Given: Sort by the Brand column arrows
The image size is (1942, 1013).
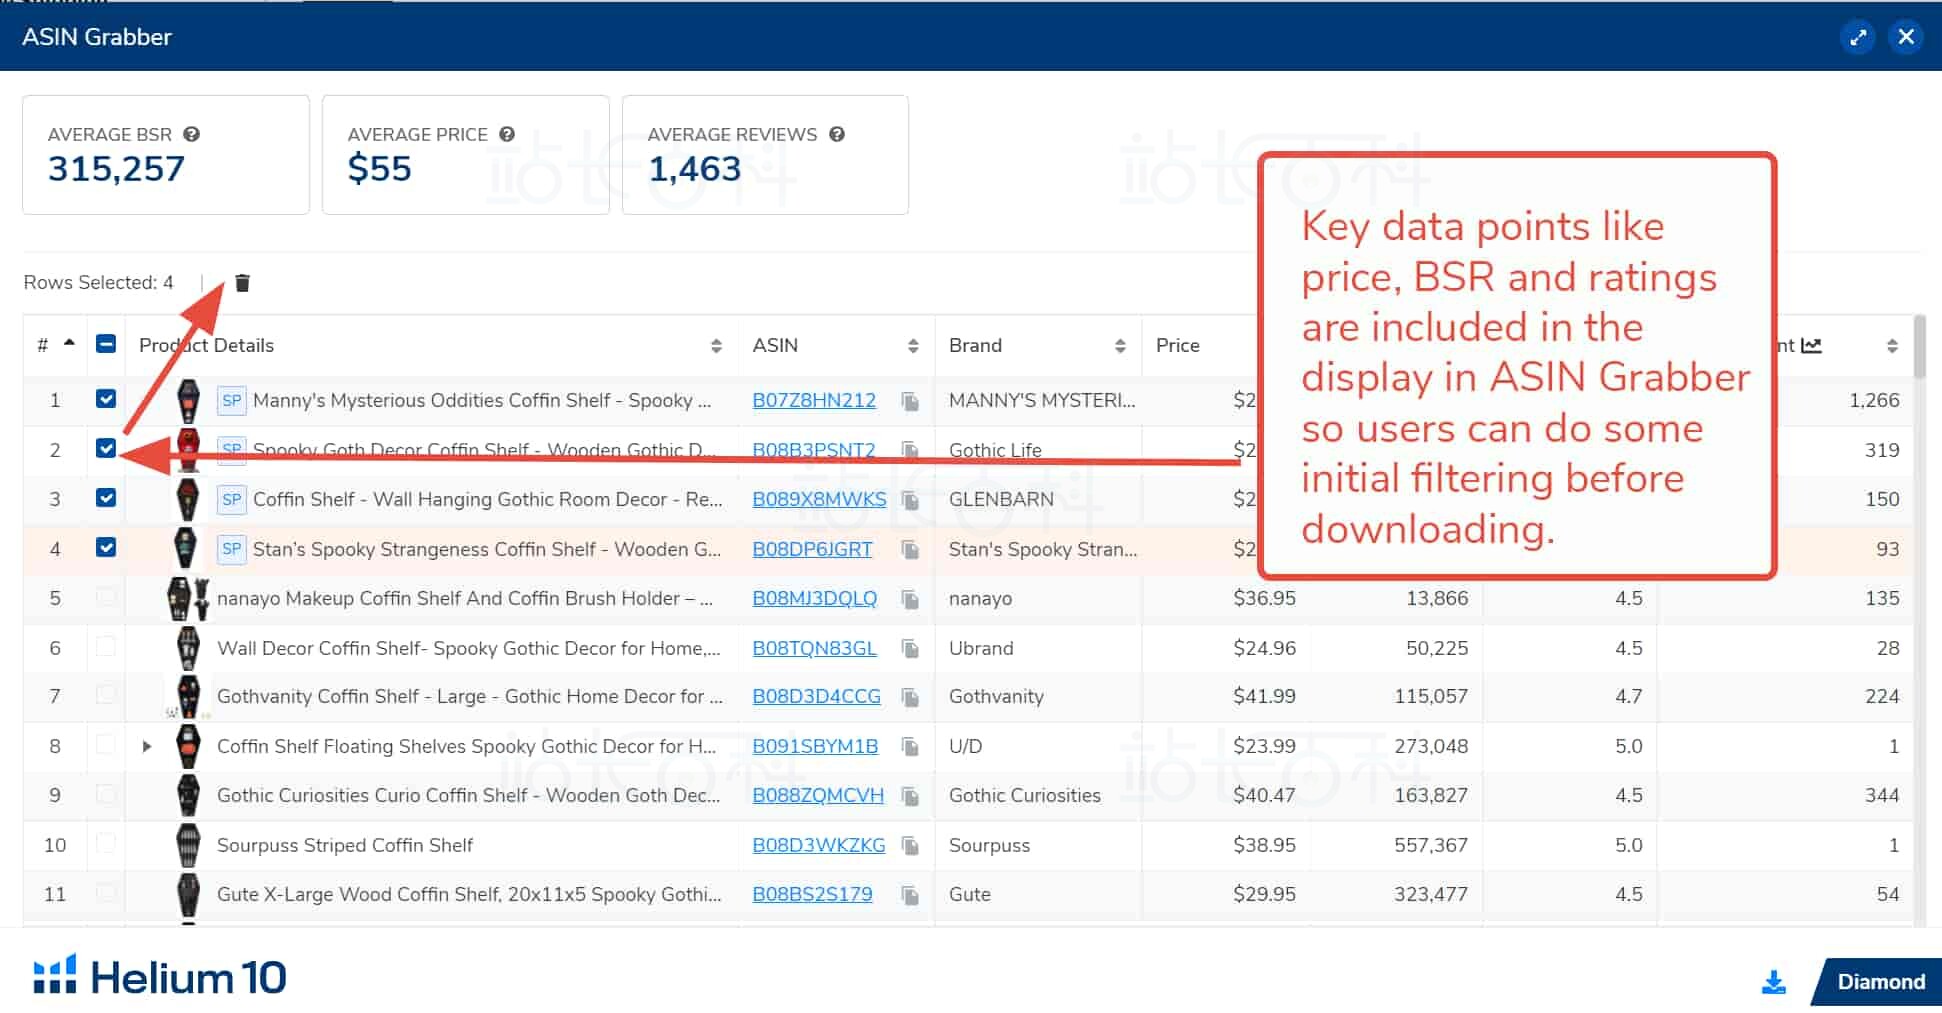Looking at the screenshot, I should click(1119, 346).
